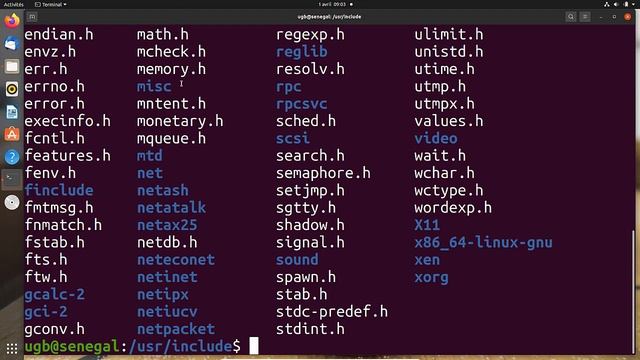This screenshot has height=360, width=640.
Task: Click the regexp.h file name
Action: click(310, 35)
